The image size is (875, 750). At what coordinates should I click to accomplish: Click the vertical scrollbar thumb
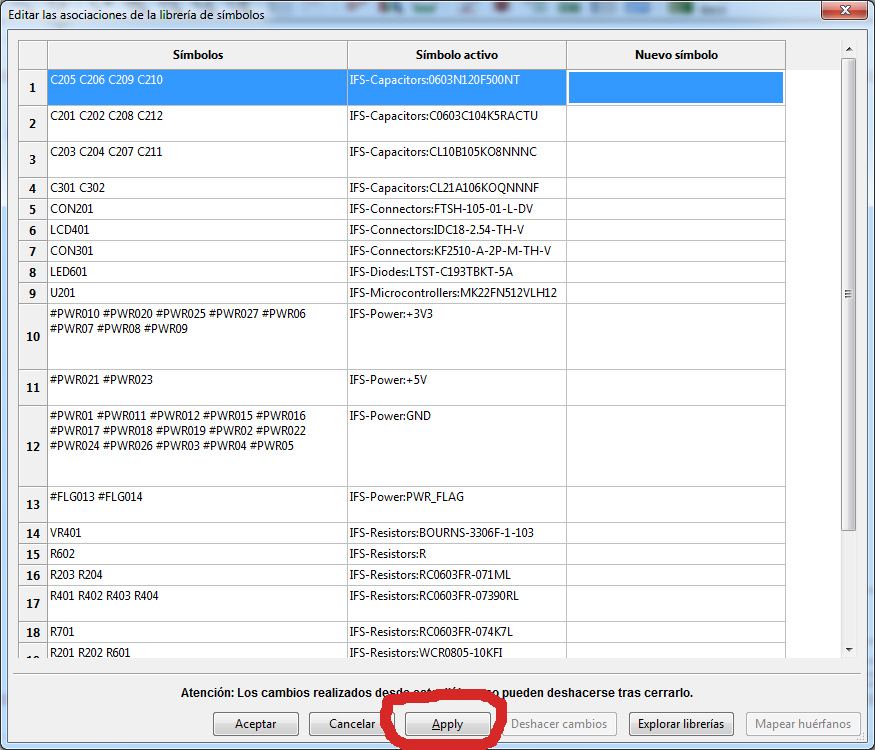tap(849, 293)
